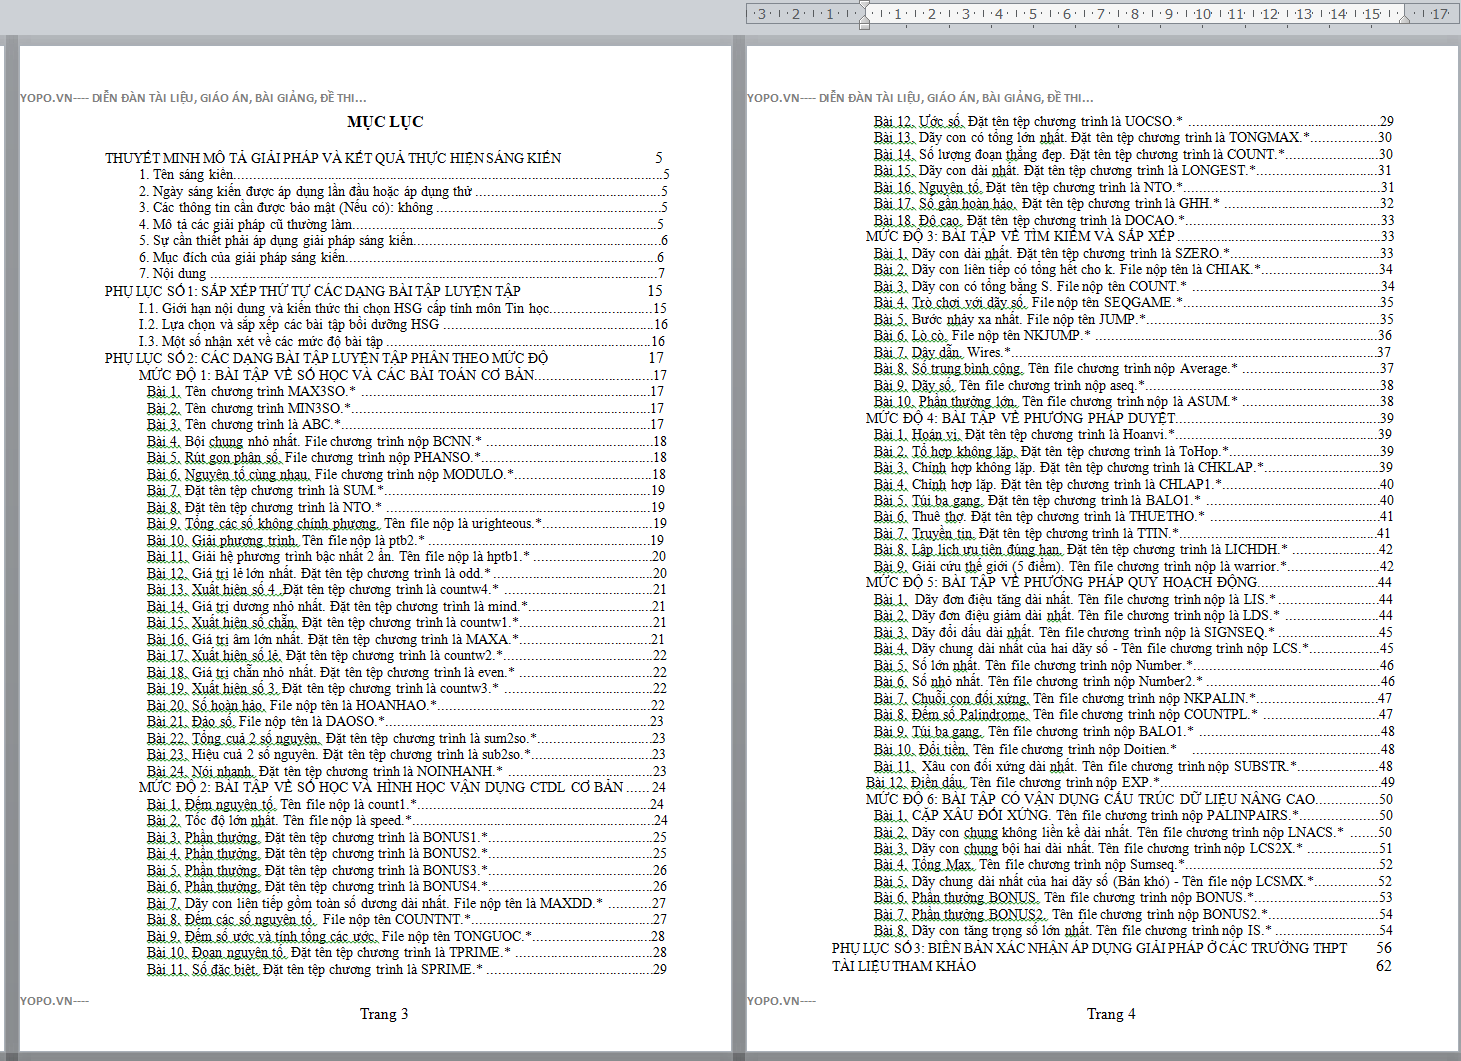Open PHỤ LỤC SỐ 3 entry

[1112, 948]
